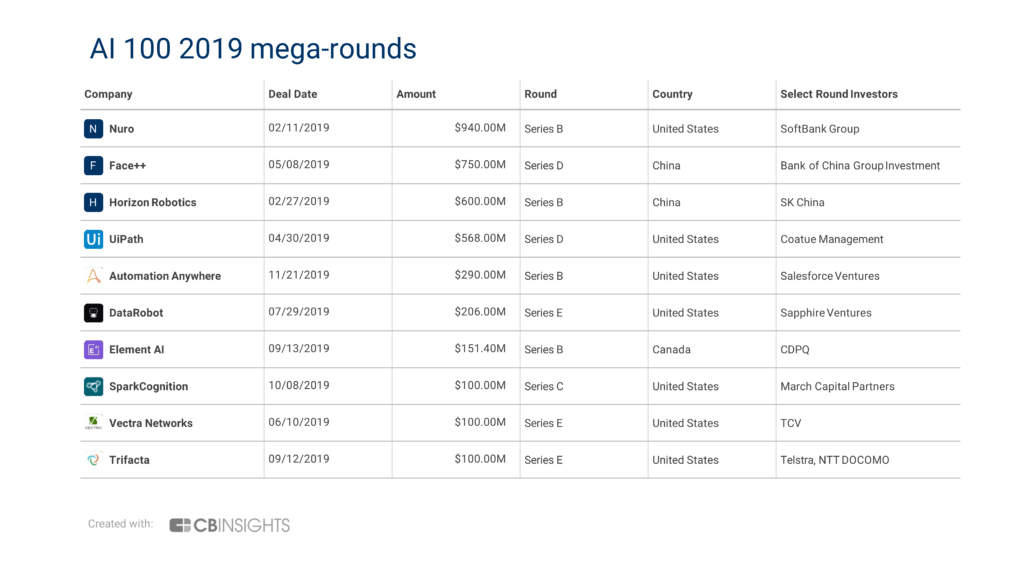The image size is (1024, 576).
Task: Select the Horizon Robotics H icon
Action: click(93, 202)
